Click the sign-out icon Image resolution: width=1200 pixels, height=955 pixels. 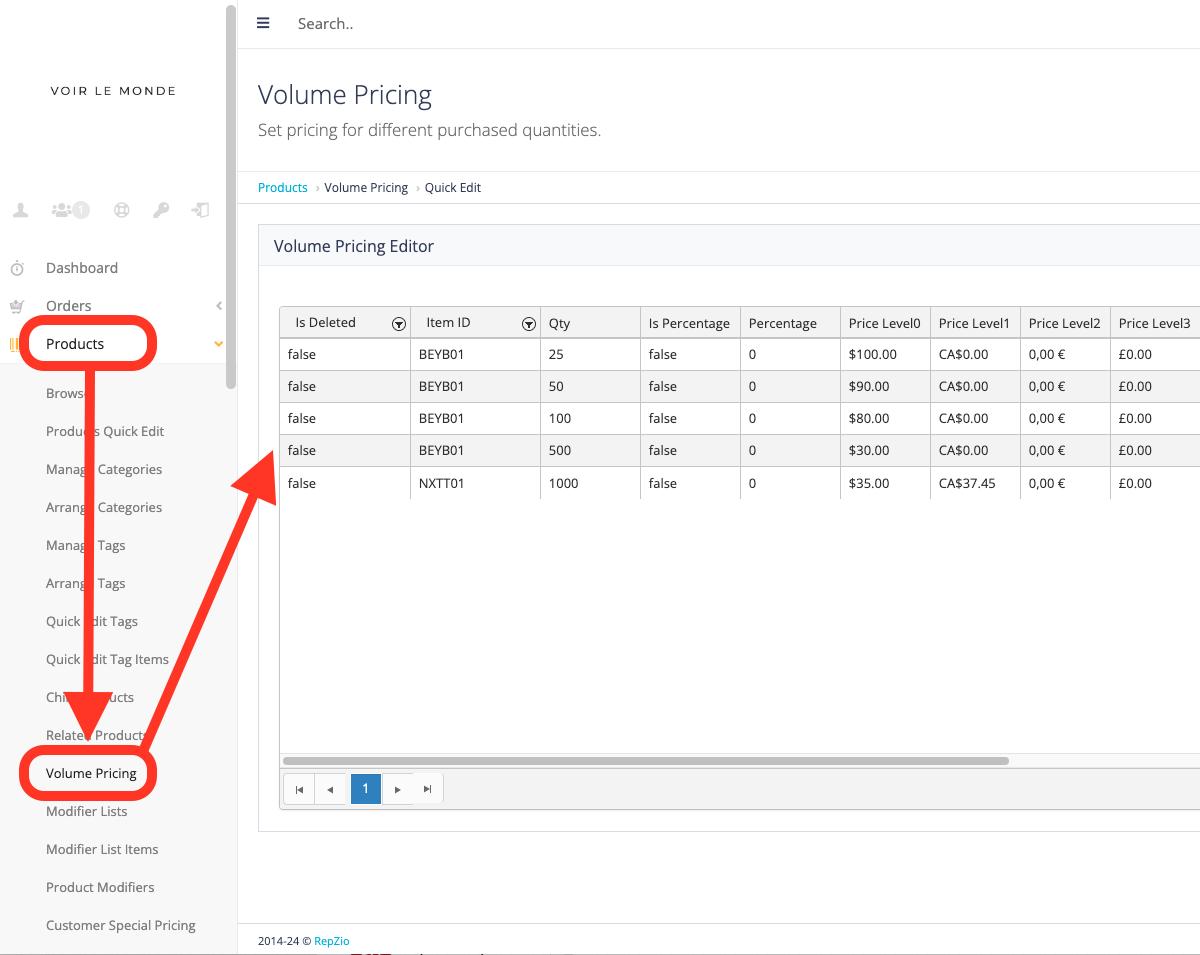(x=201, y=210)
